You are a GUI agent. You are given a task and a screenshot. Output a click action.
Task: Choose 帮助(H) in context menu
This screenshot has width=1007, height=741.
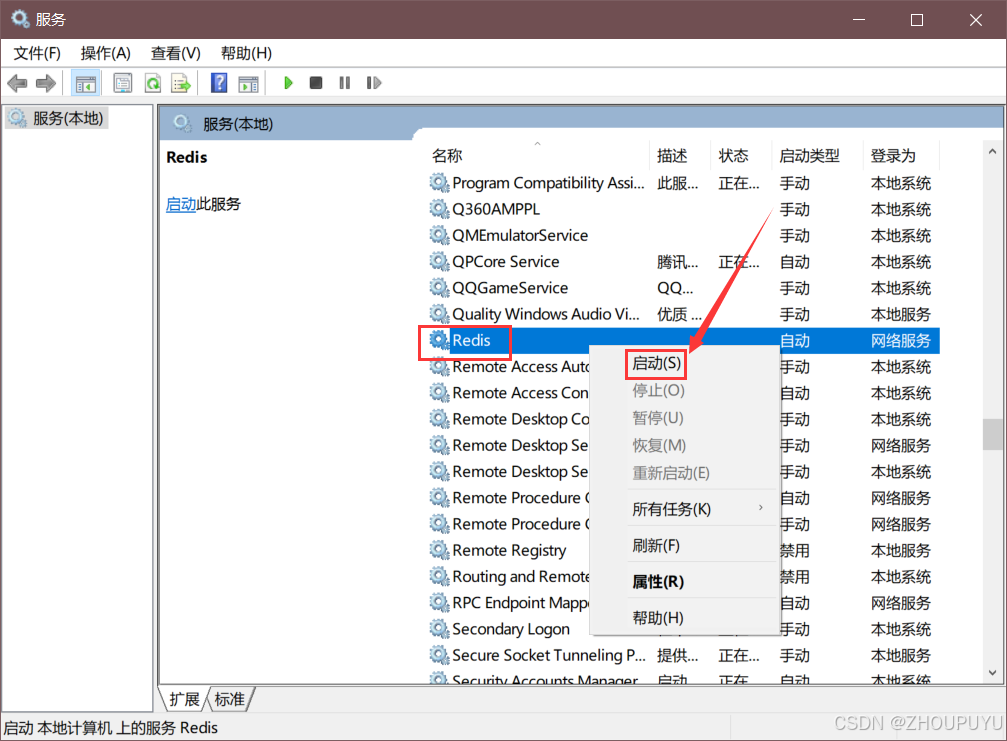[x=658, y=618]
